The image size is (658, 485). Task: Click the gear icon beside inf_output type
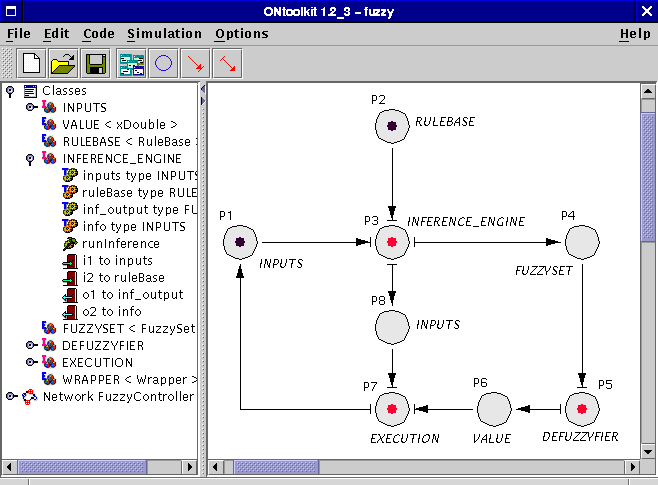(x=70, y=209)
